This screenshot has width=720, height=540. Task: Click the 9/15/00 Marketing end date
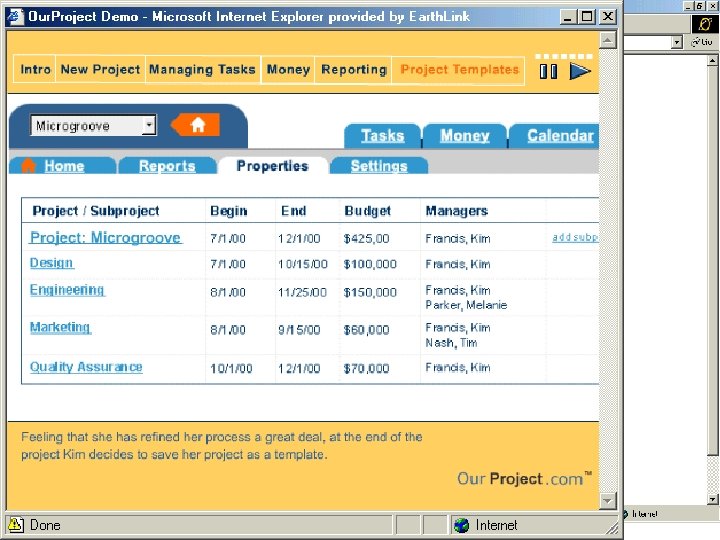point(299,330)
